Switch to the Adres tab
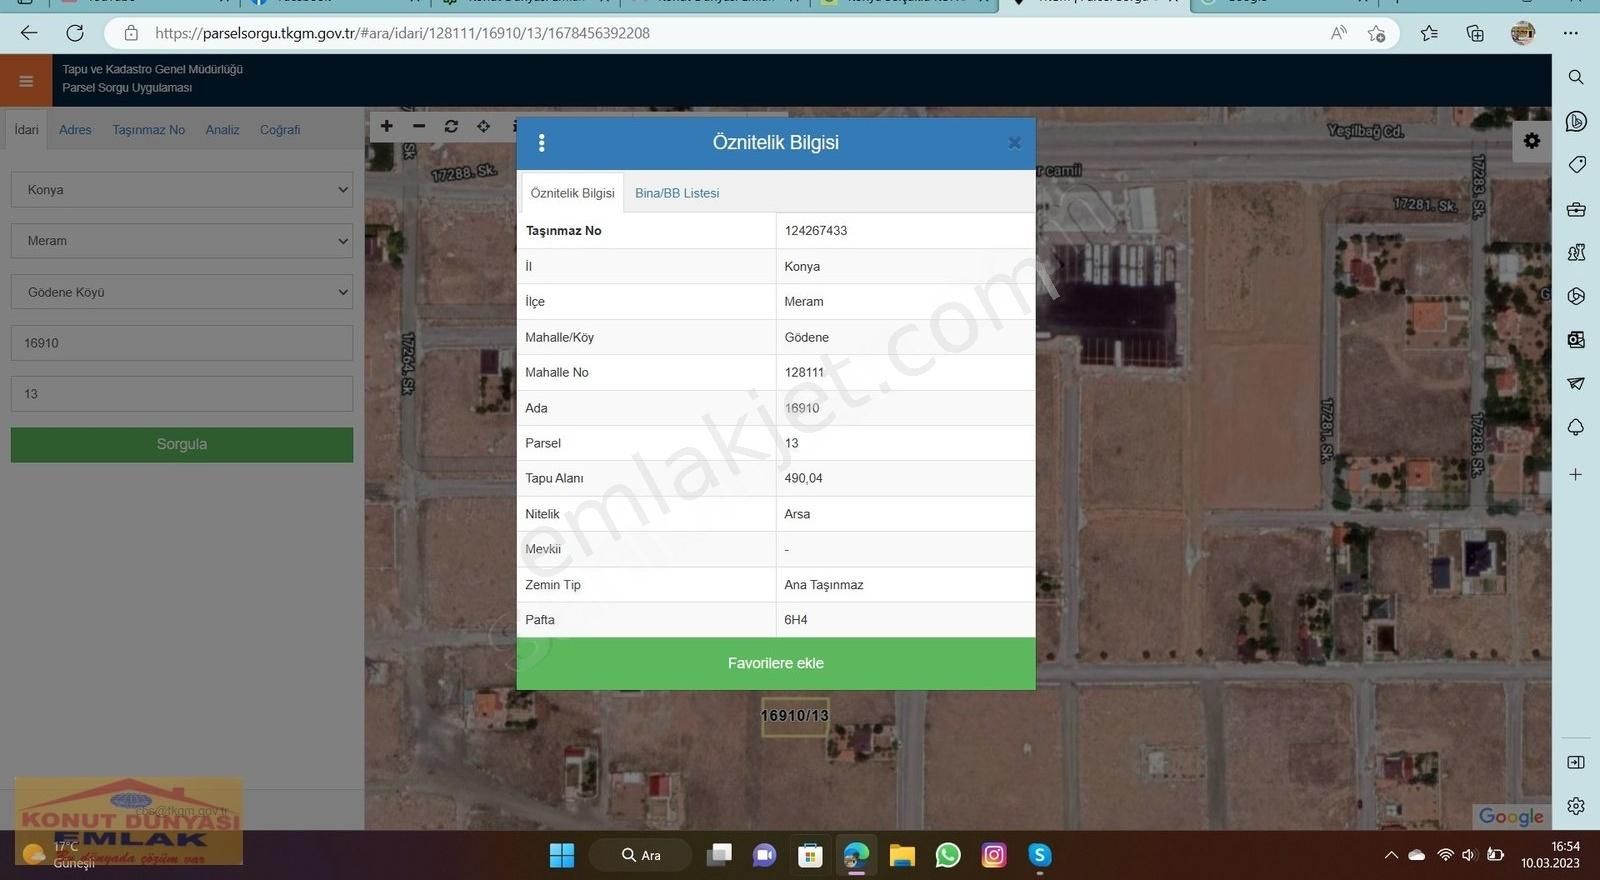The image size is (1600, 880). (x=75, y=130)
